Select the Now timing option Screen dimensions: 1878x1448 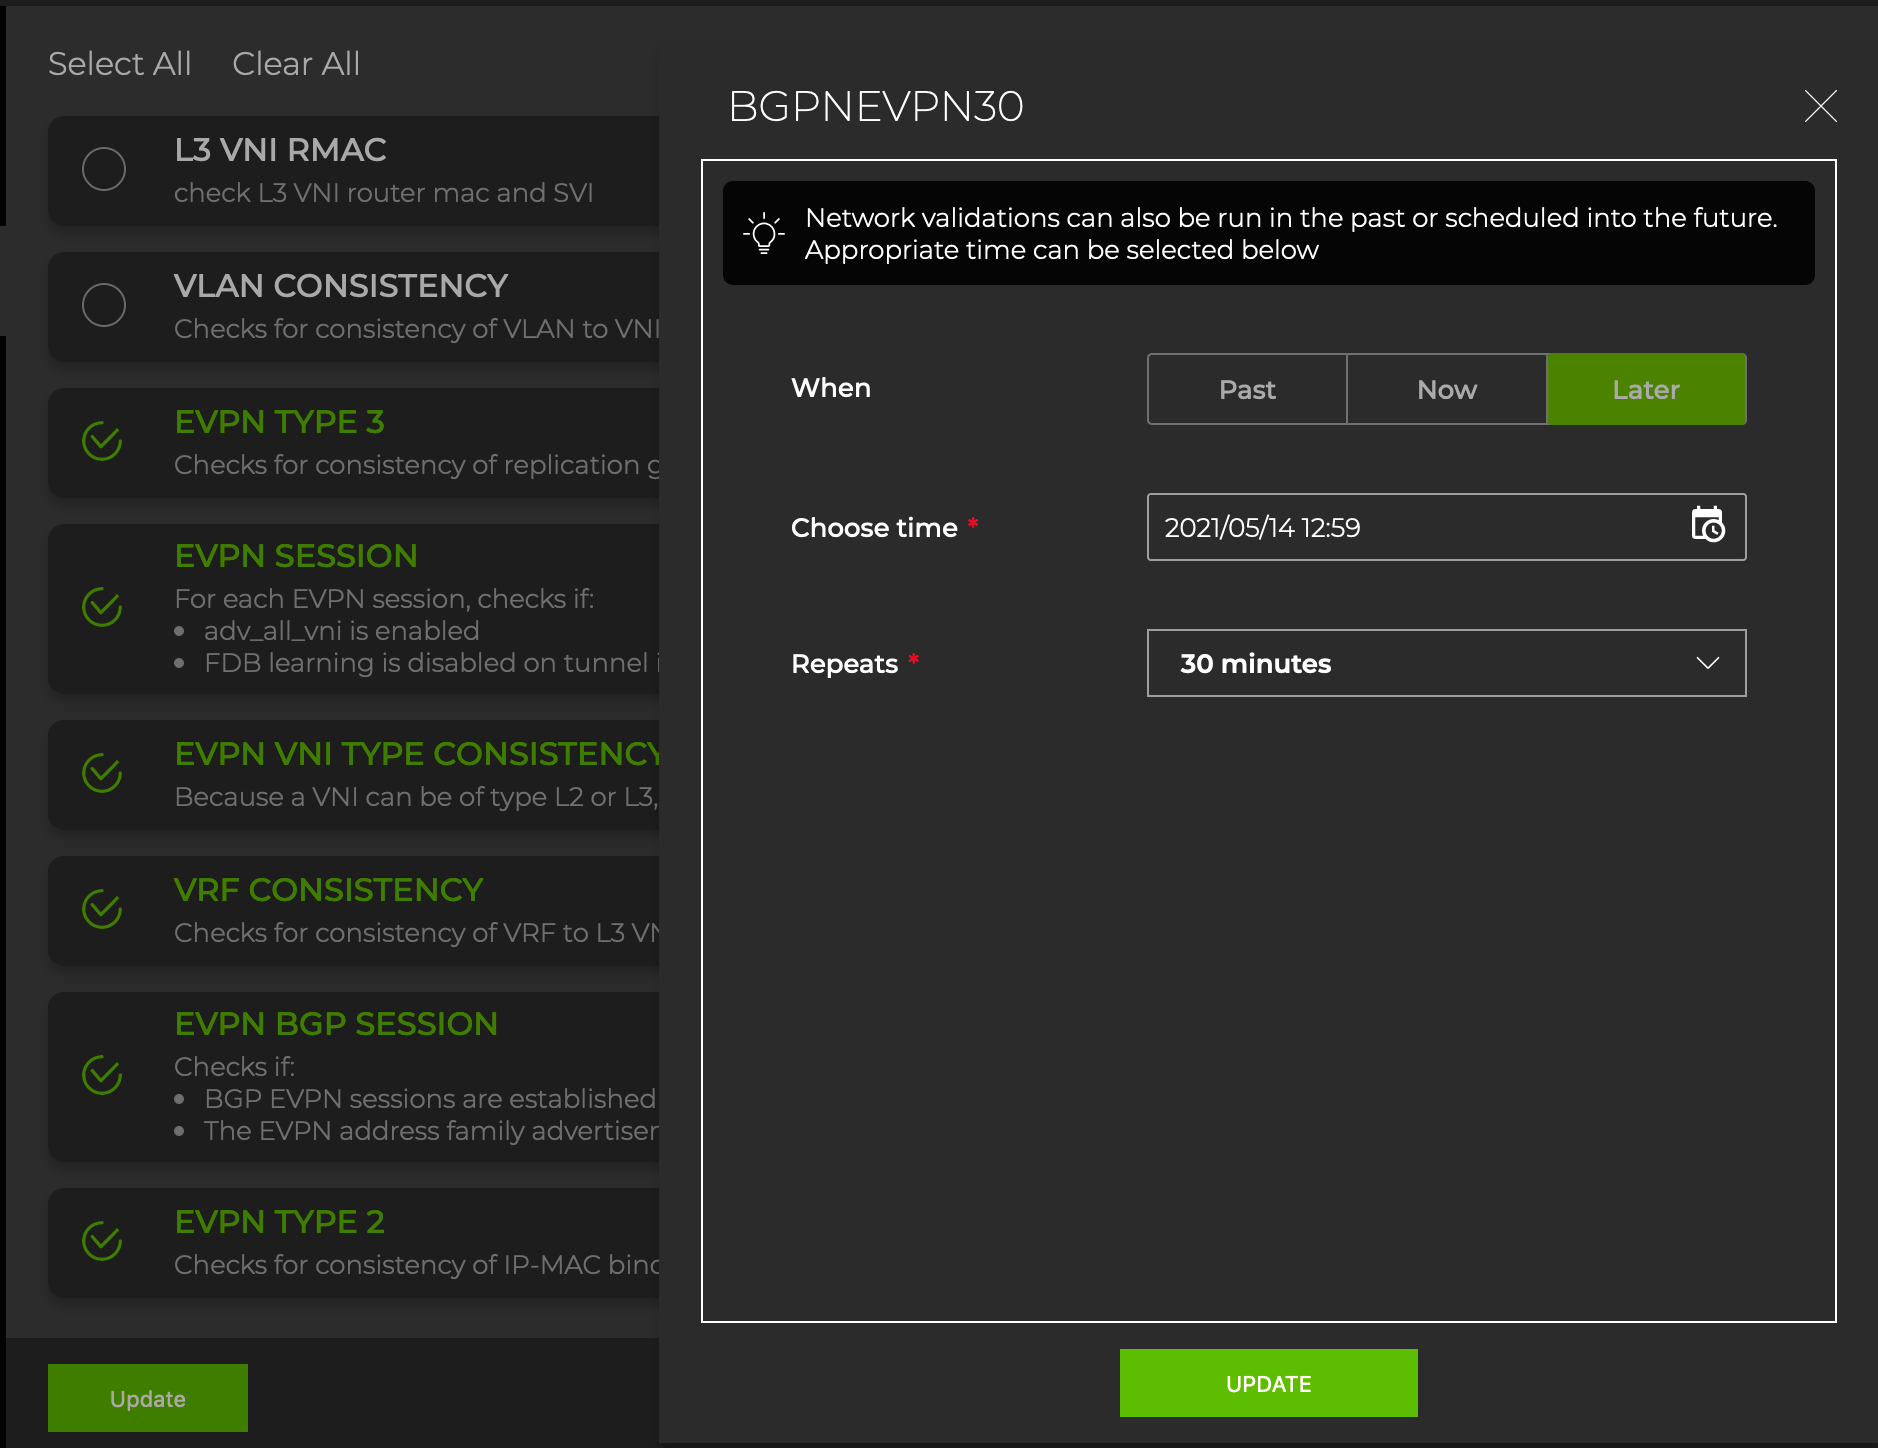(x=1446, y=389)
